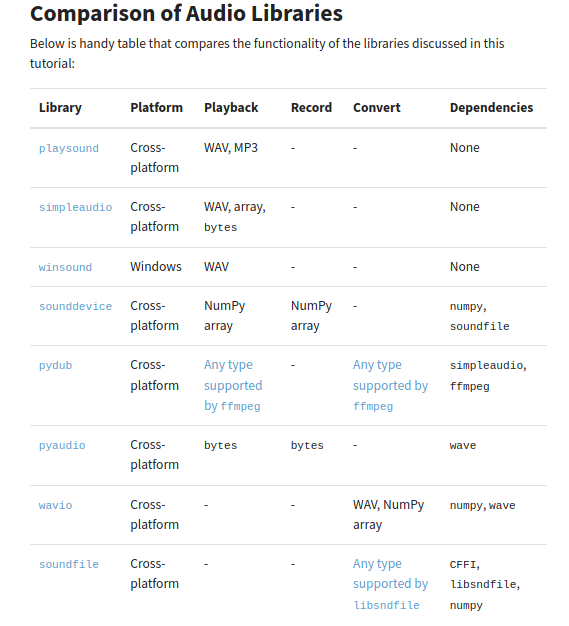This screenshot has height=626, width=569.
Task: Open the sounddevice library link
Action: (75, 306)
